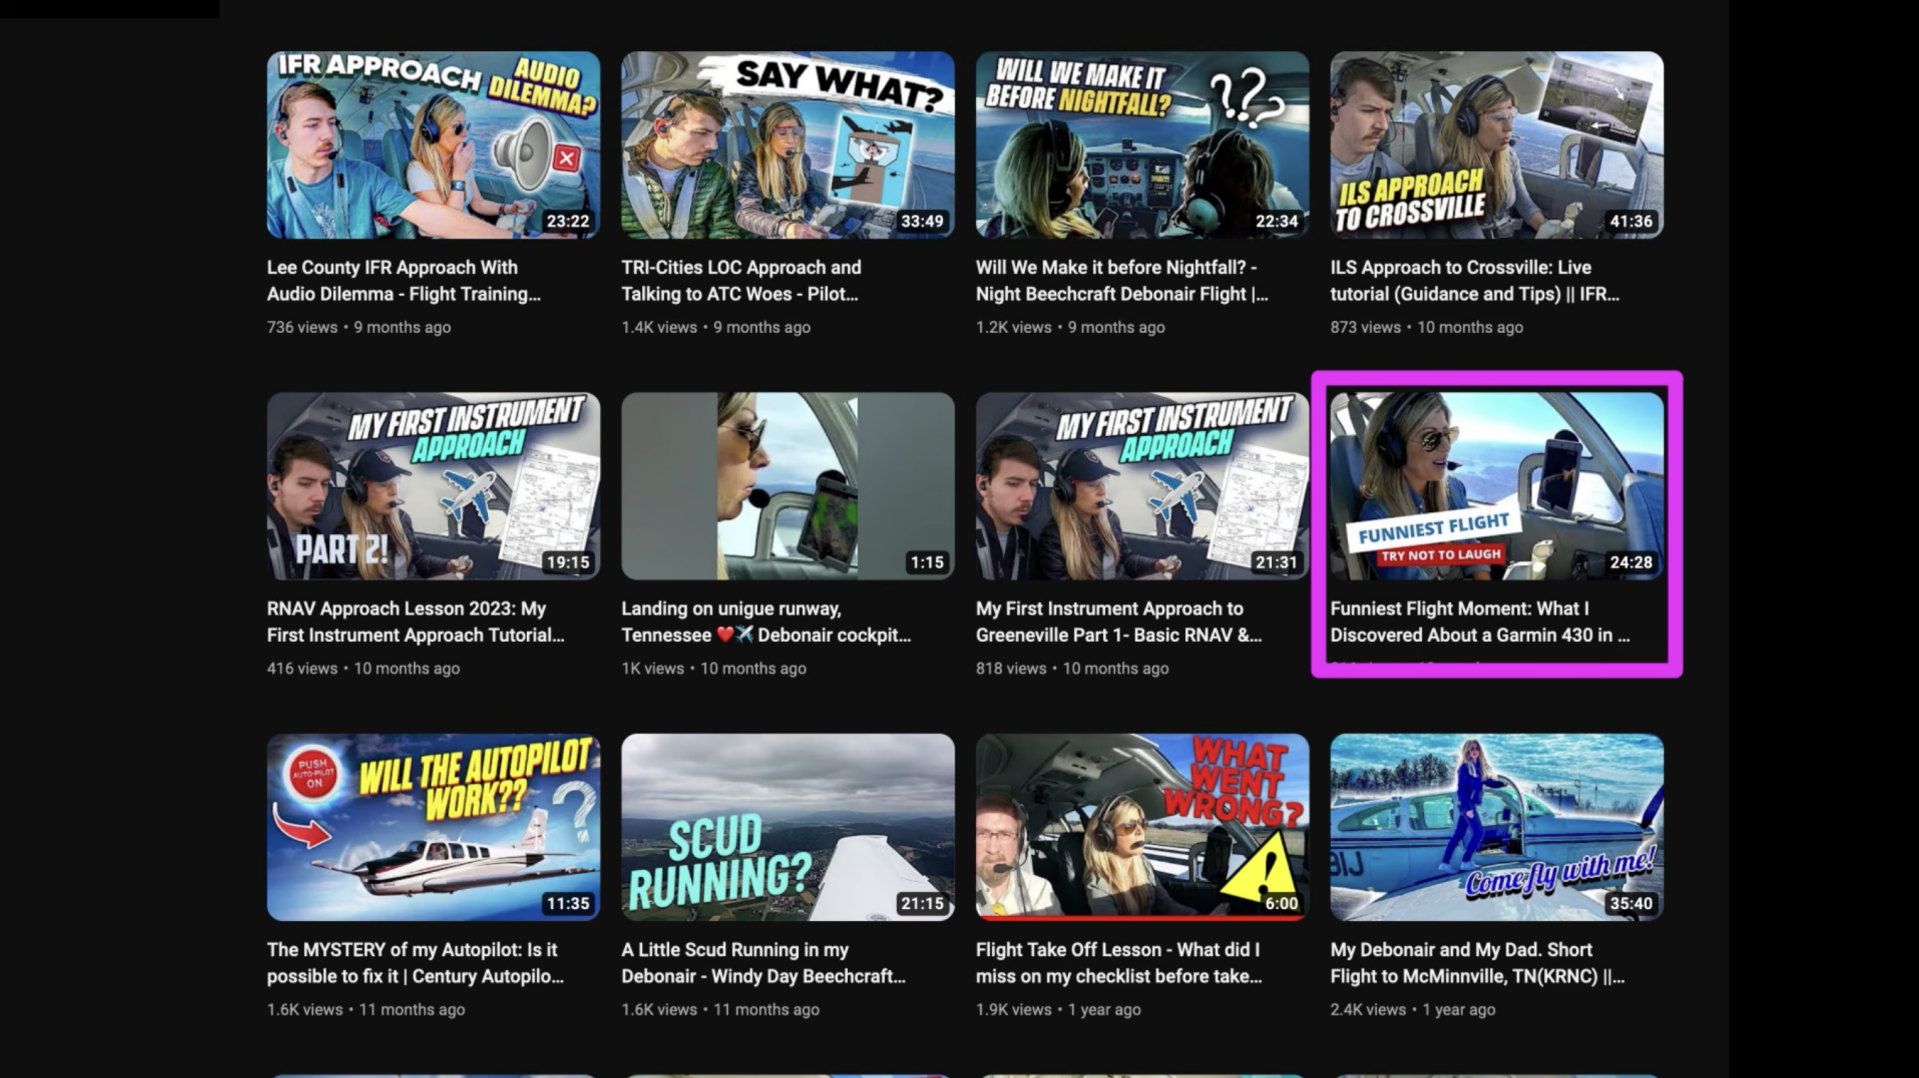Open the 'What Went Wrong?' video thumbnail
The width and height of the screenshot is (1919, 1078).
(x=1142, y=827)
